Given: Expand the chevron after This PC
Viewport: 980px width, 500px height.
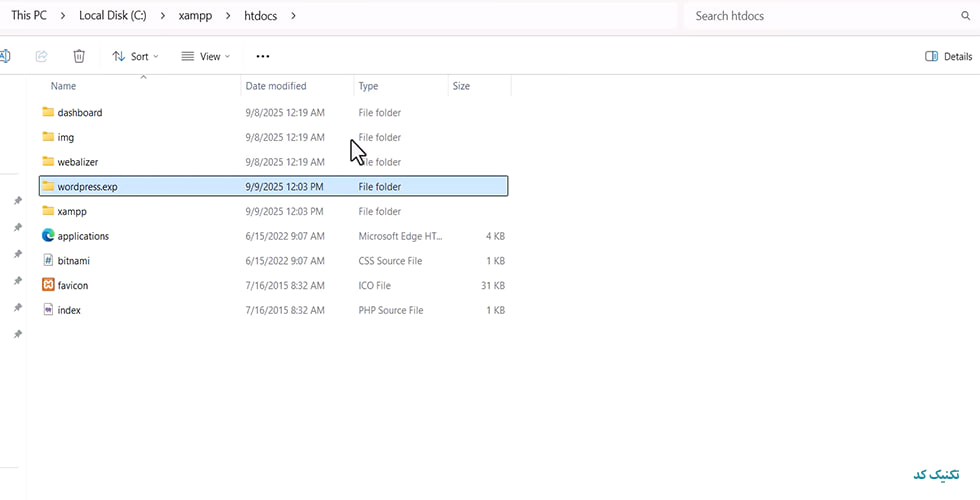Looking at the screenshot, I should [63, 16].
